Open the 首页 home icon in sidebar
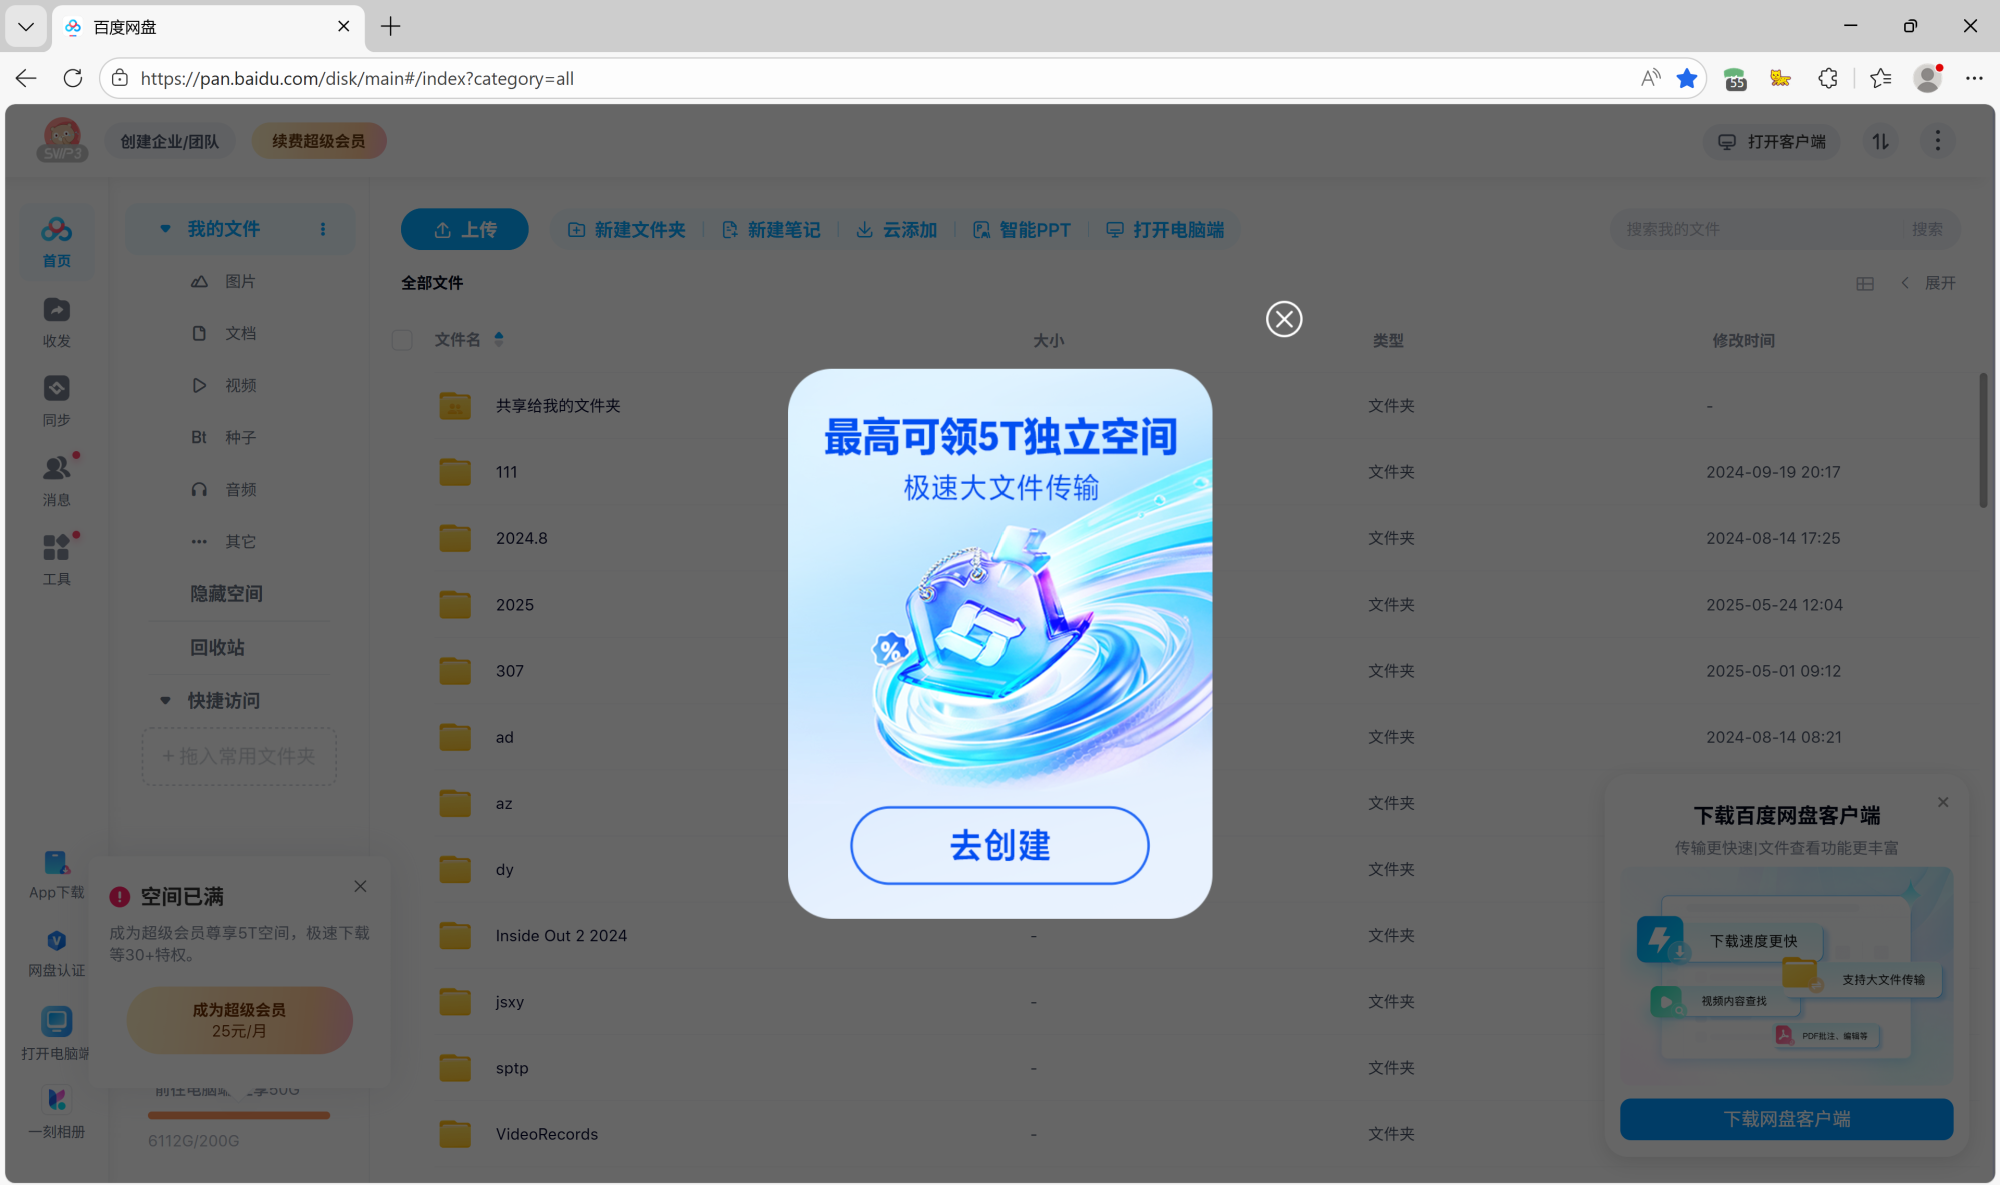The width and height of the screenshot is (2000, 1185). [x=56, y=240]
